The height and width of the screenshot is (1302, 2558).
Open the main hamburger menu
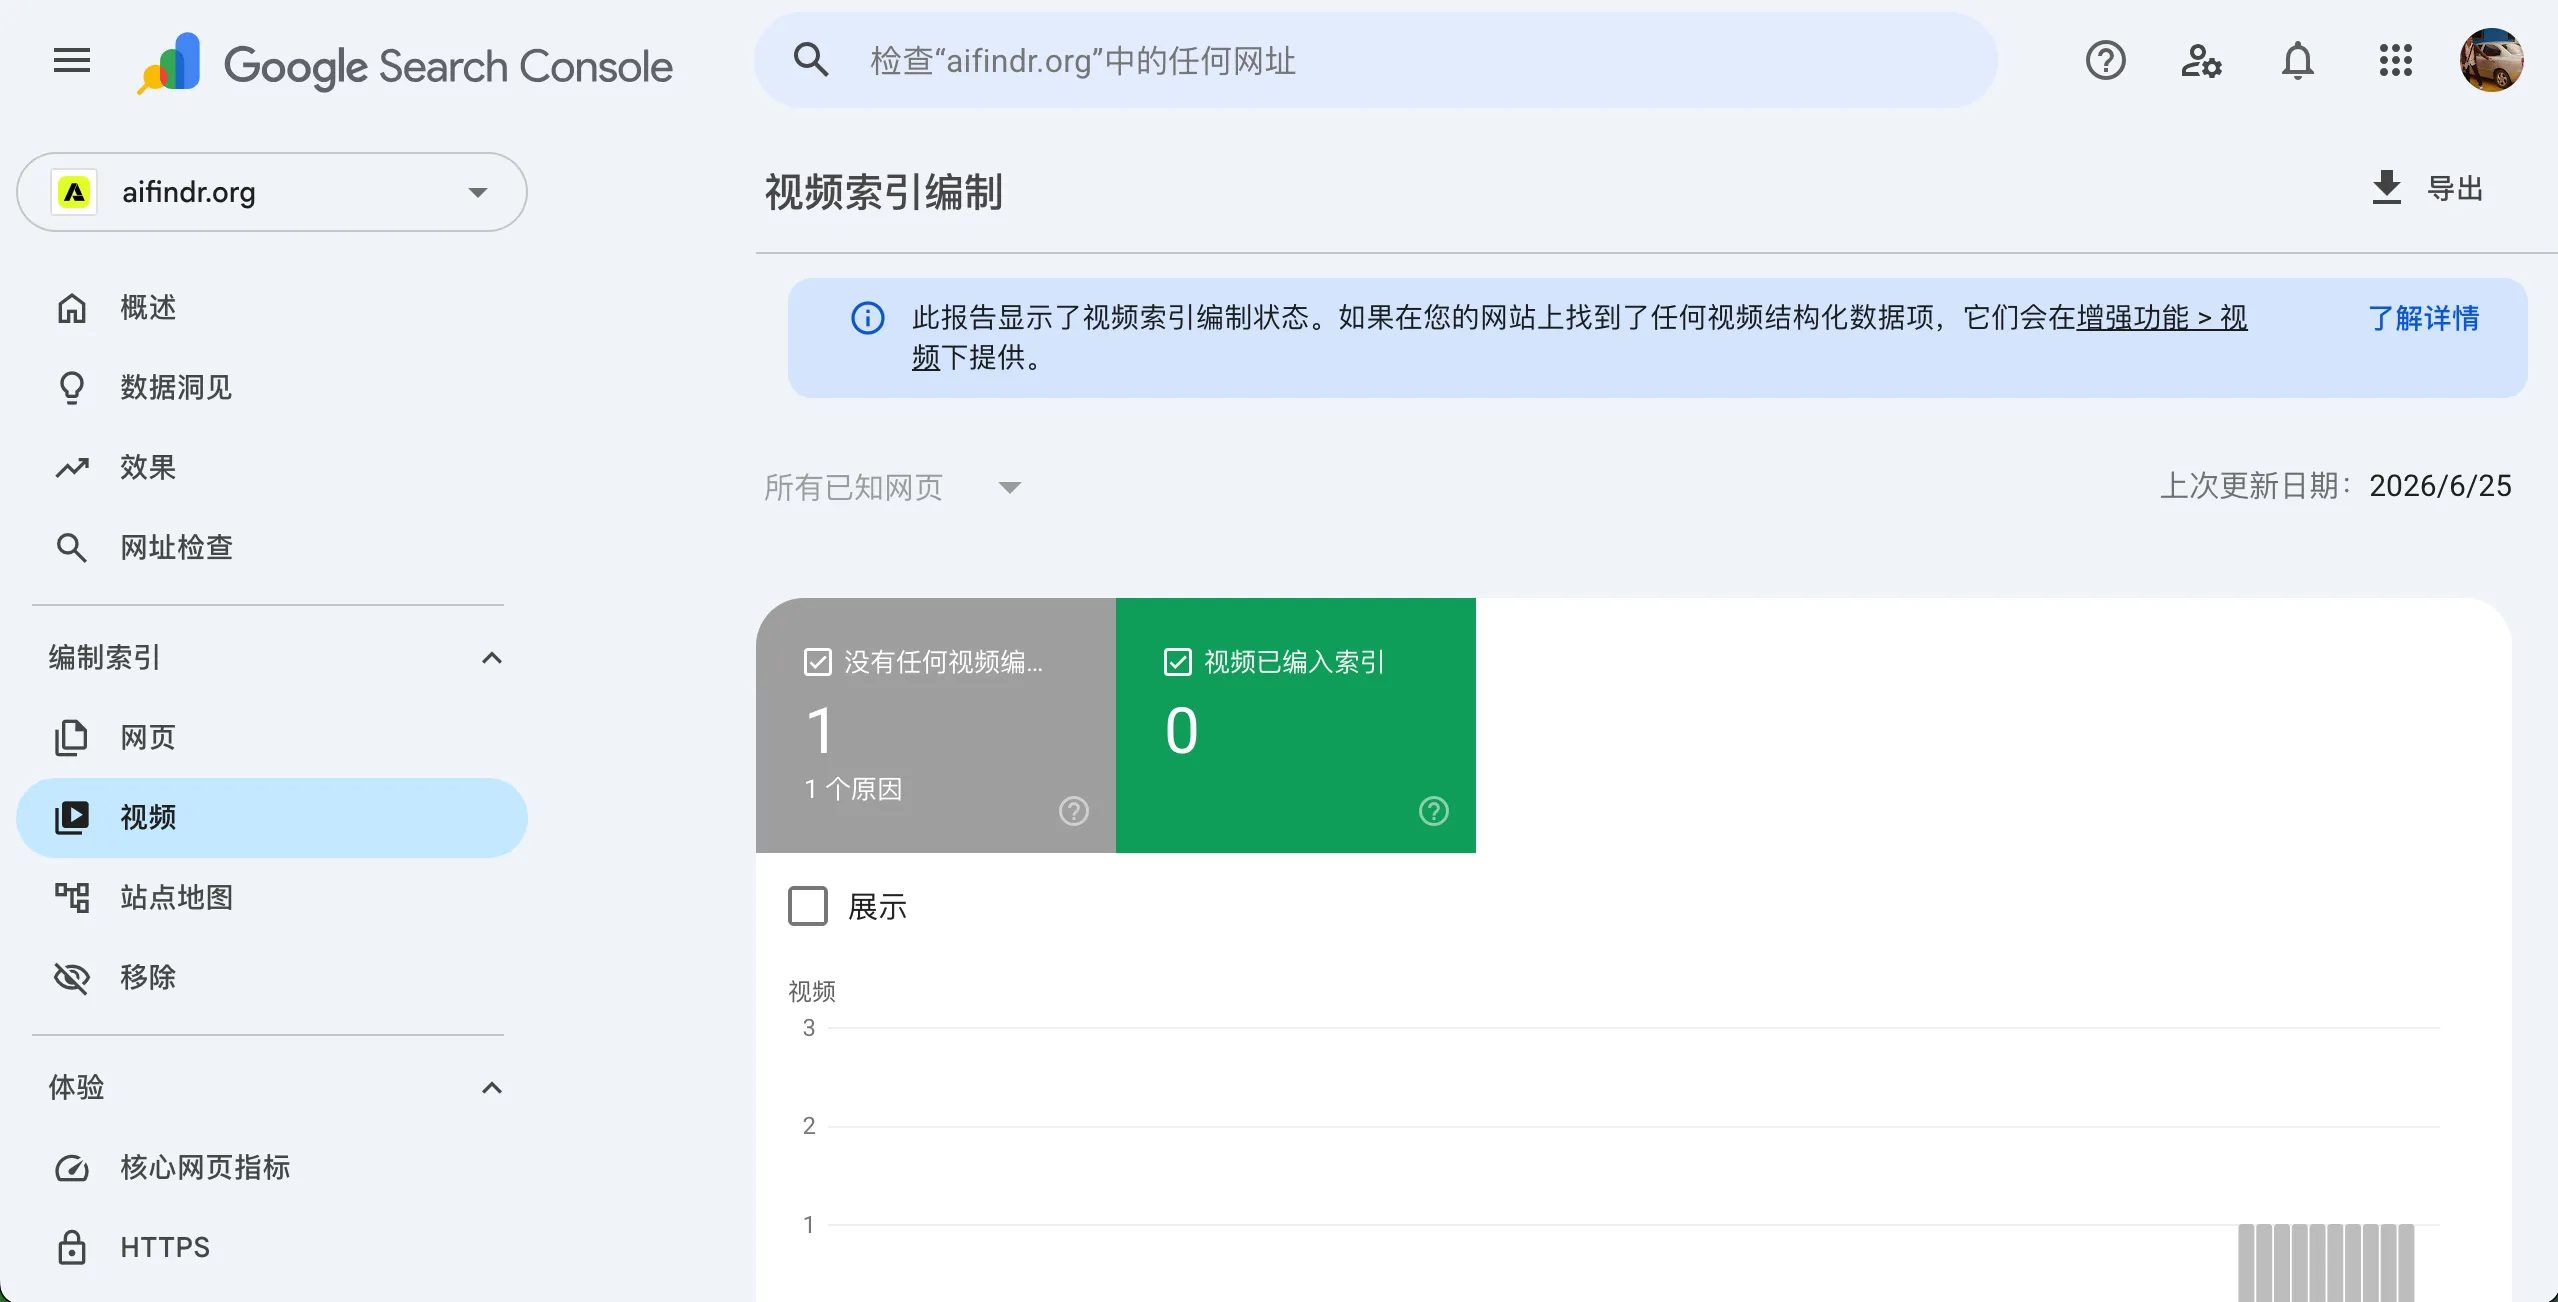point(72,61)
